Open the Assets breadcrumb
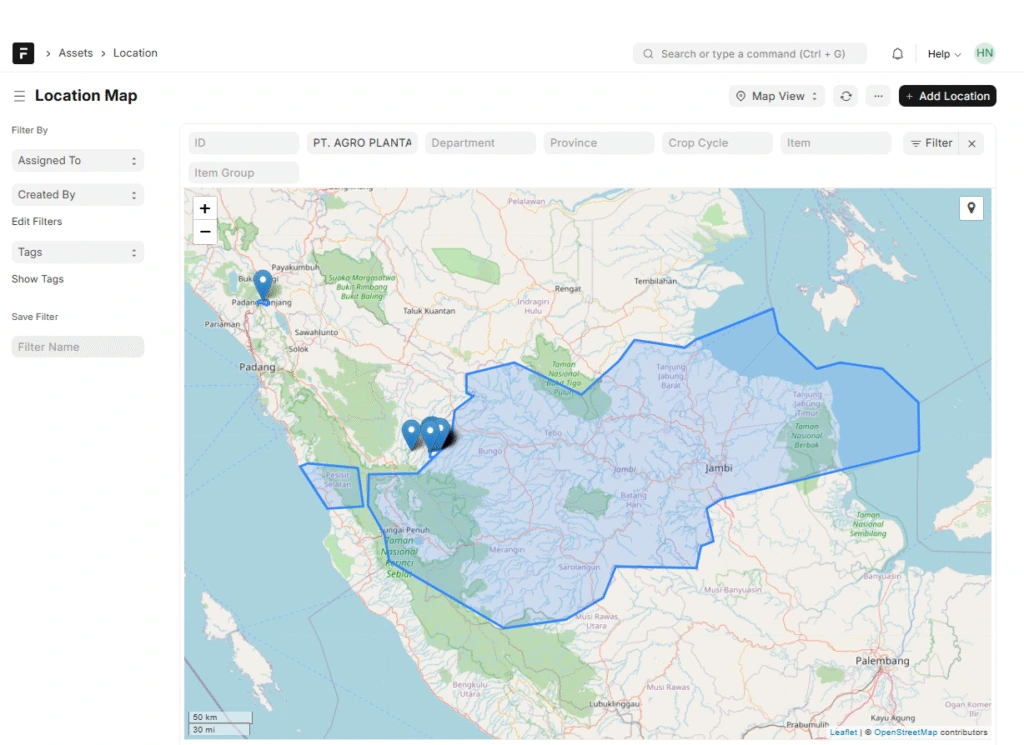The width and height of the screenshot is (1024, 745). pyautogui.click(x=76, y=53)
